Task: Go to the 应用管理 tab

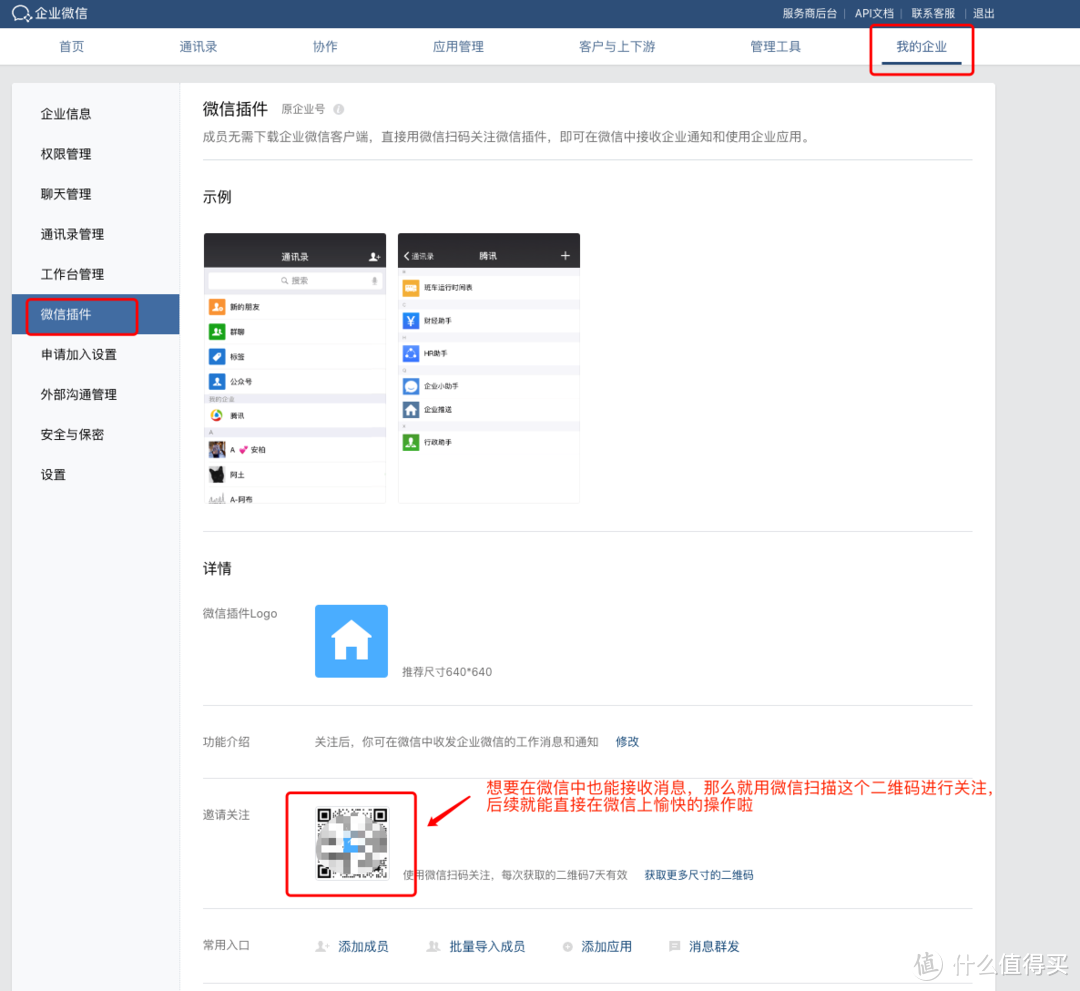Action: click(458, 47)
